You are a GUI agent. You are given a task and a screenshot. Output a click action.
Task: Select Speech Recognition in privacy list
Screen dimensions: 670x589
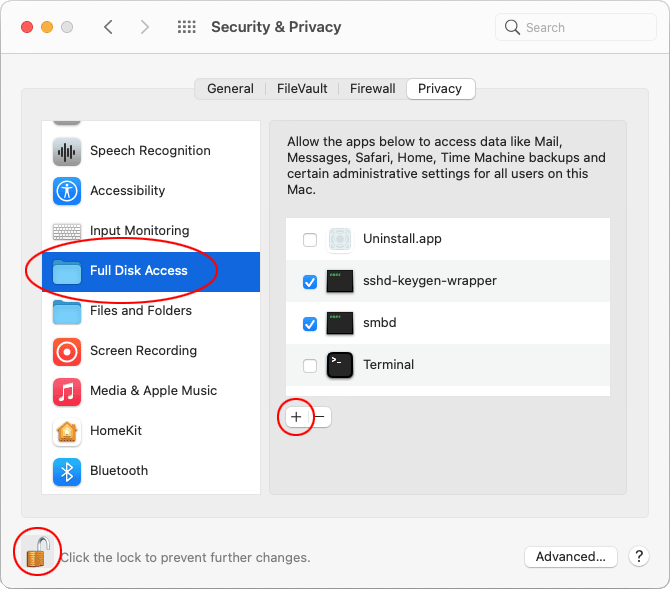(151, 151)
